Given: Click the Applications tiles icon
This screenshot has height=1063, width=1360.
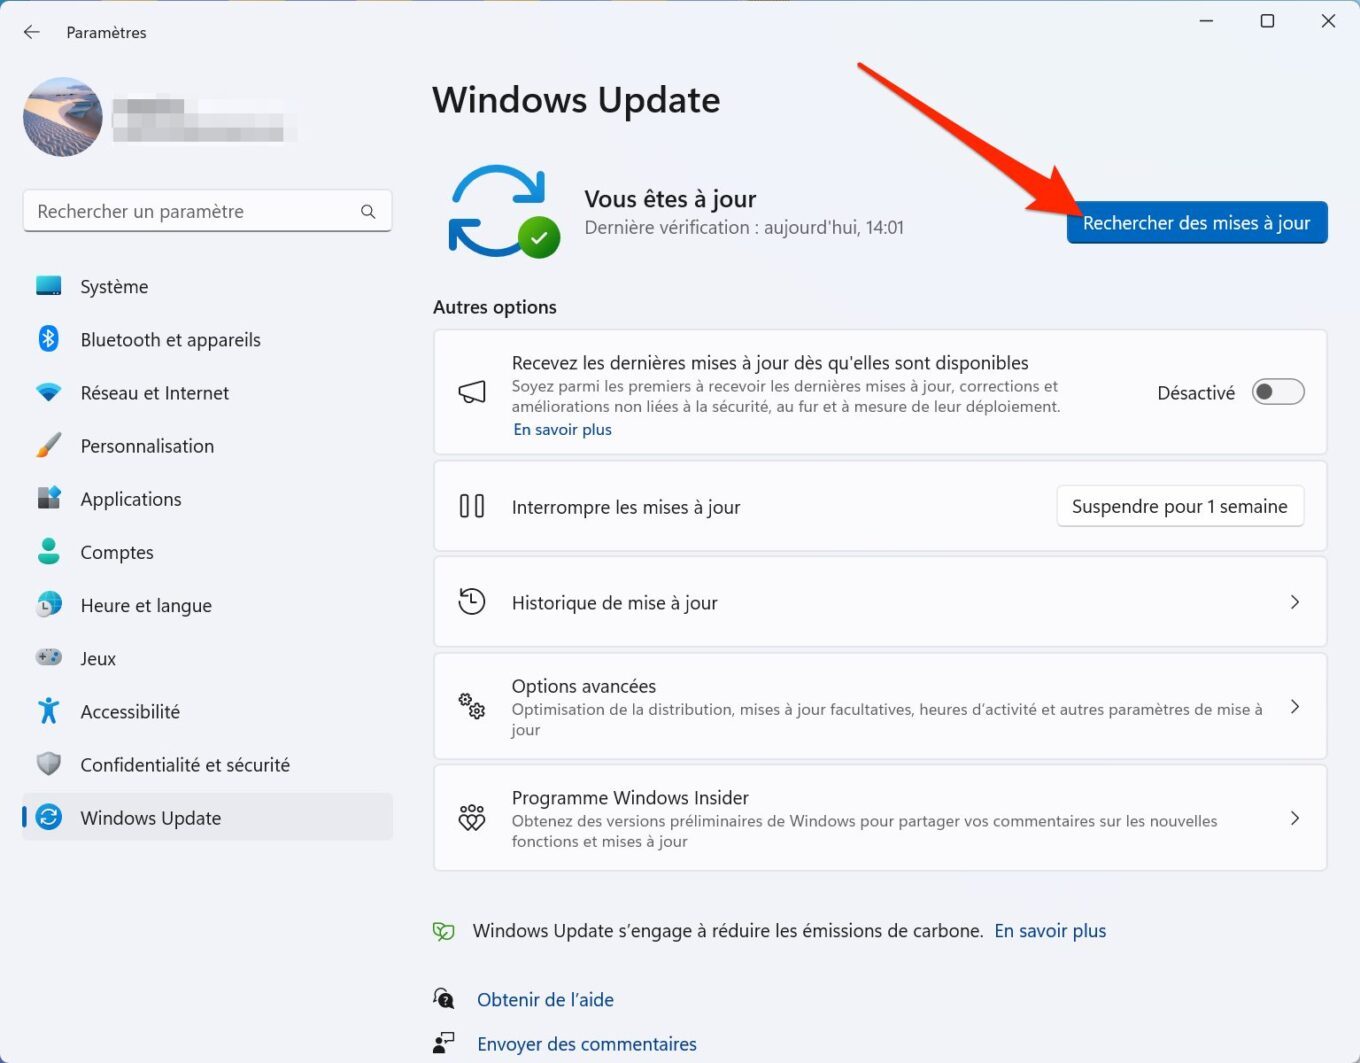Looking at the screenshot, I should (48, 498).
